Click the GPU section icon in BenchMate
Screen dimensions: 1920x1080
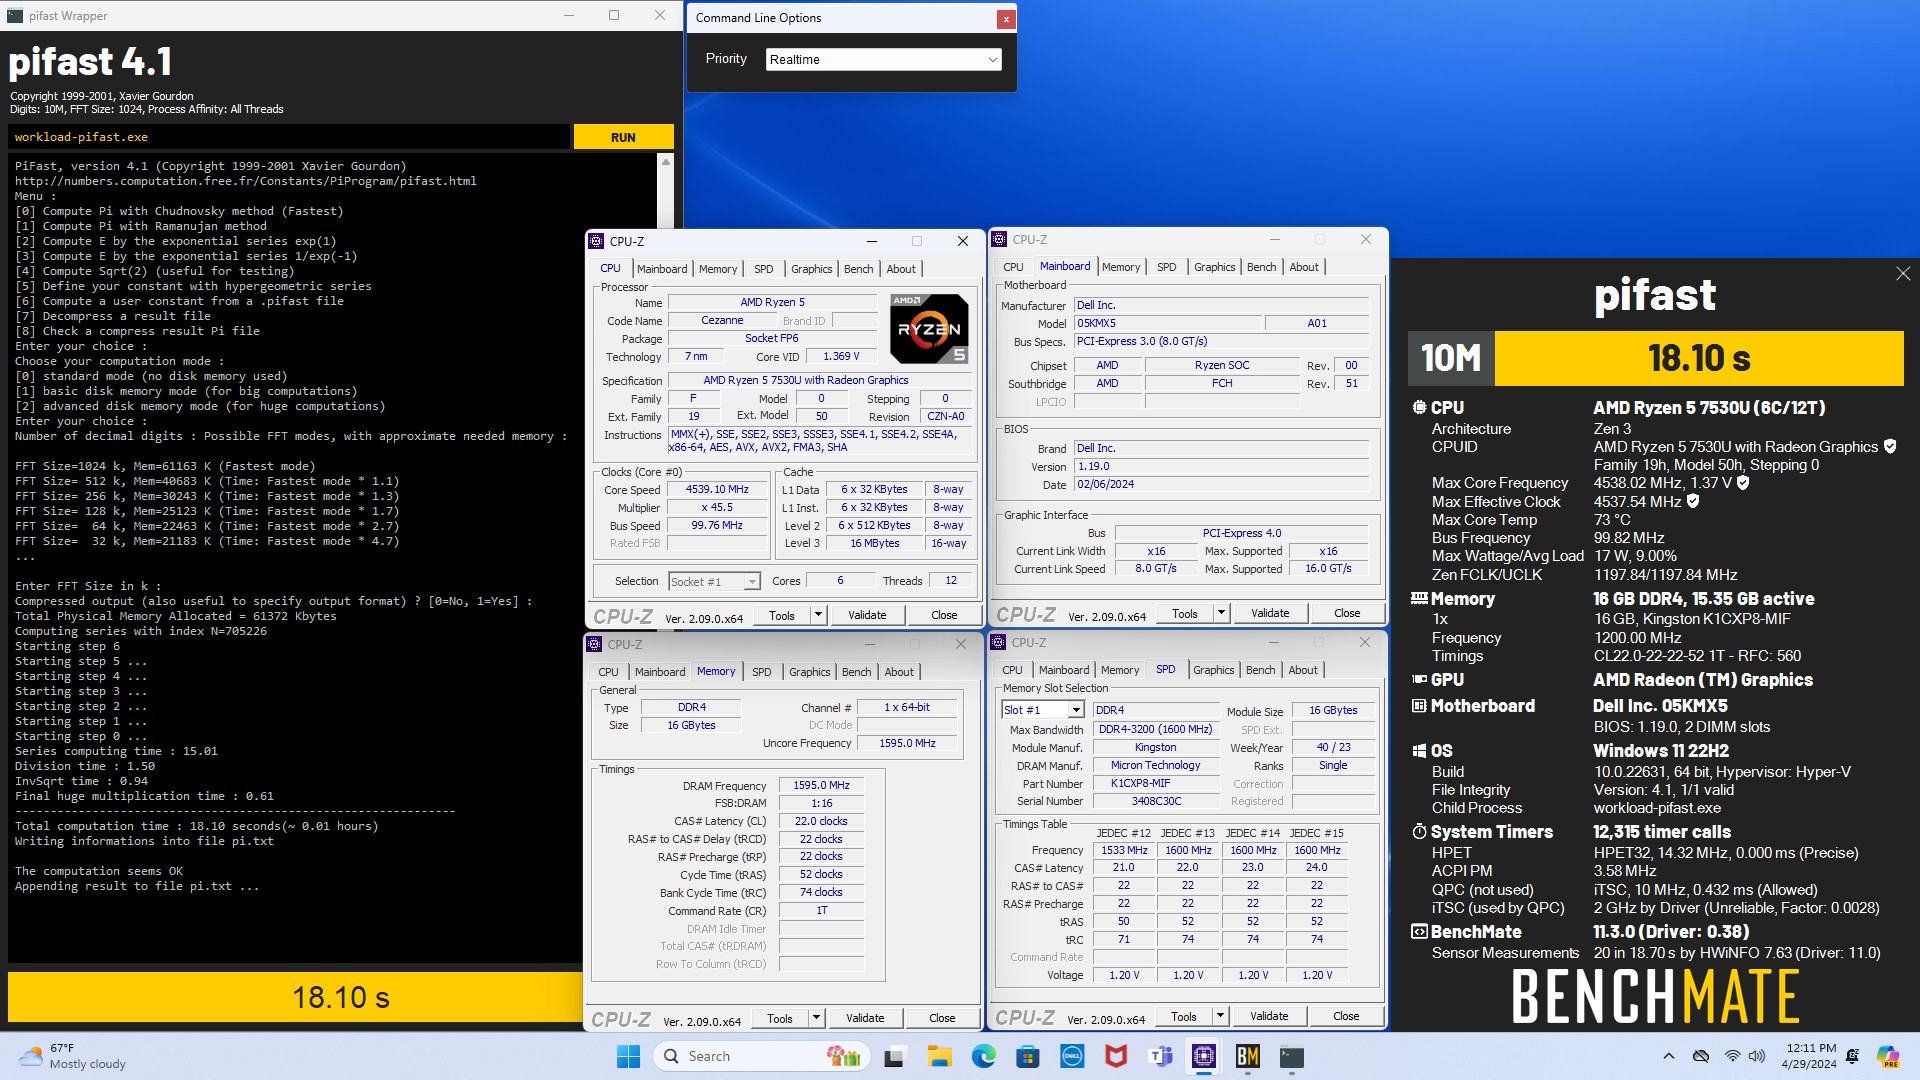(x=1418, y=680)
